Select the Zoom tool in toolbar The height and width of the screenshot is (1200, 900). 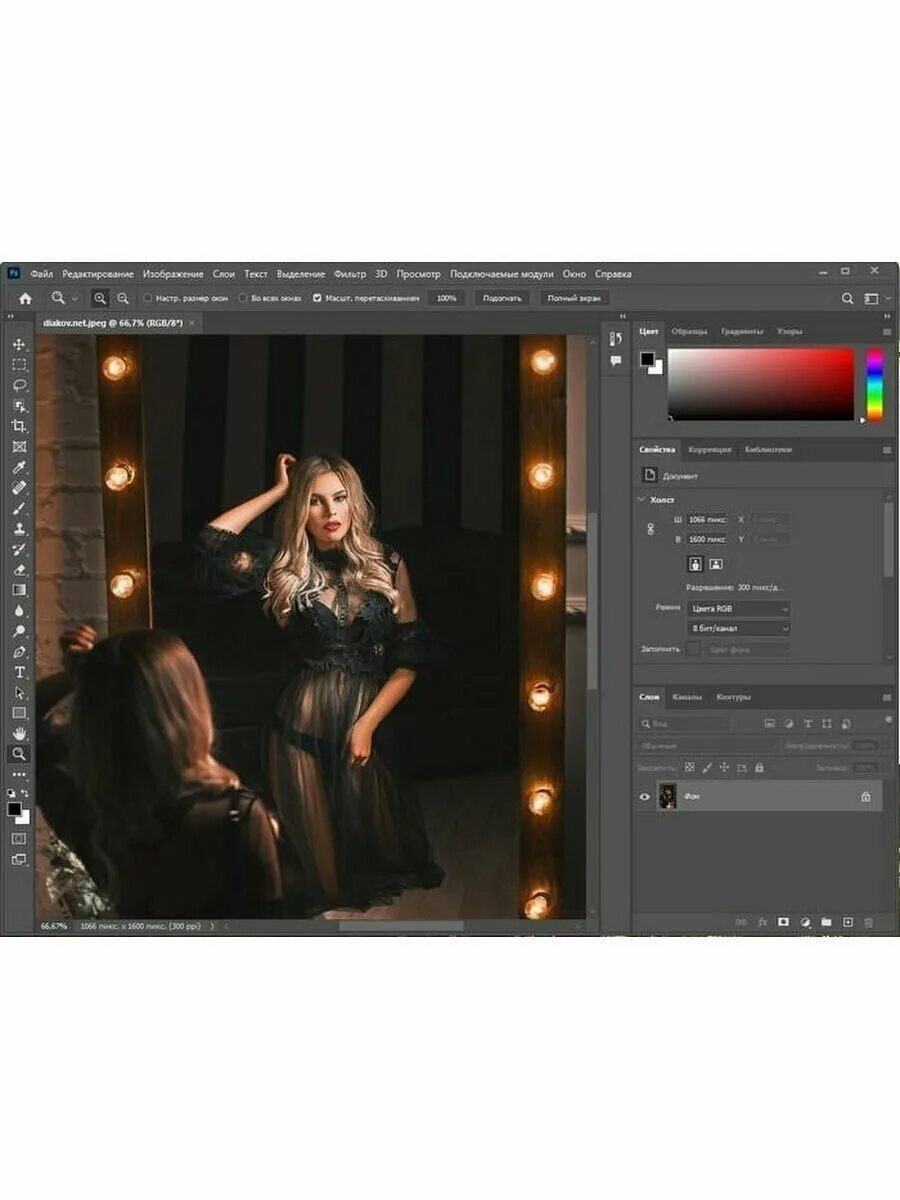click(x=19, y=754)
